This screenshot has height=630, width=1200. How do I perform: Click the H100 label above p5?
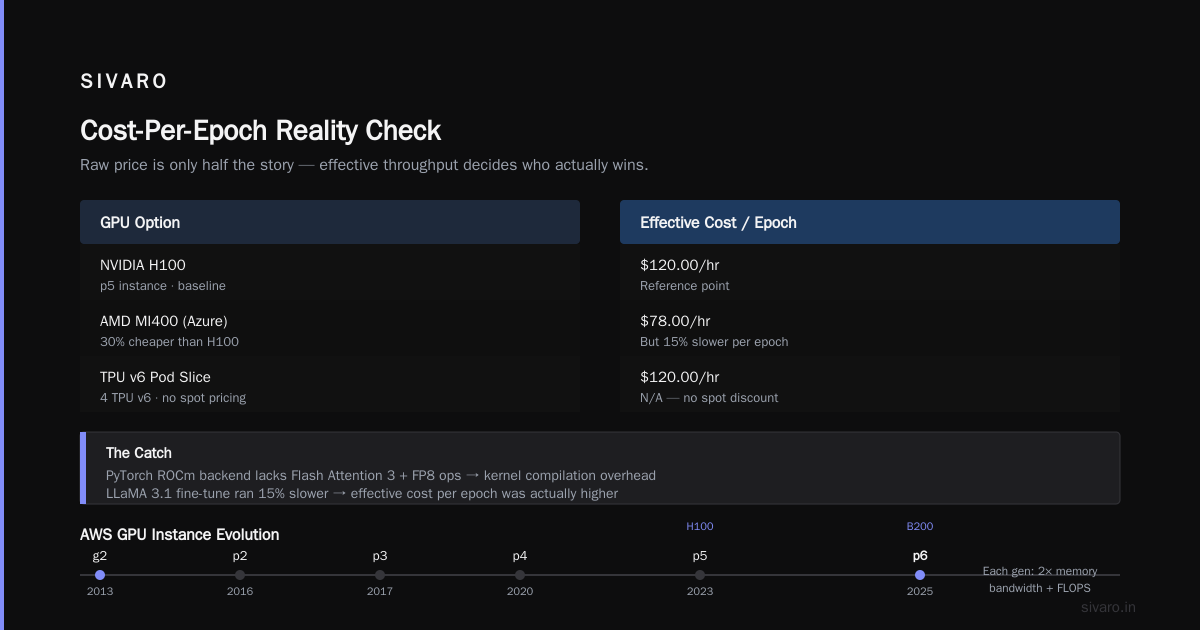[700, 526]
